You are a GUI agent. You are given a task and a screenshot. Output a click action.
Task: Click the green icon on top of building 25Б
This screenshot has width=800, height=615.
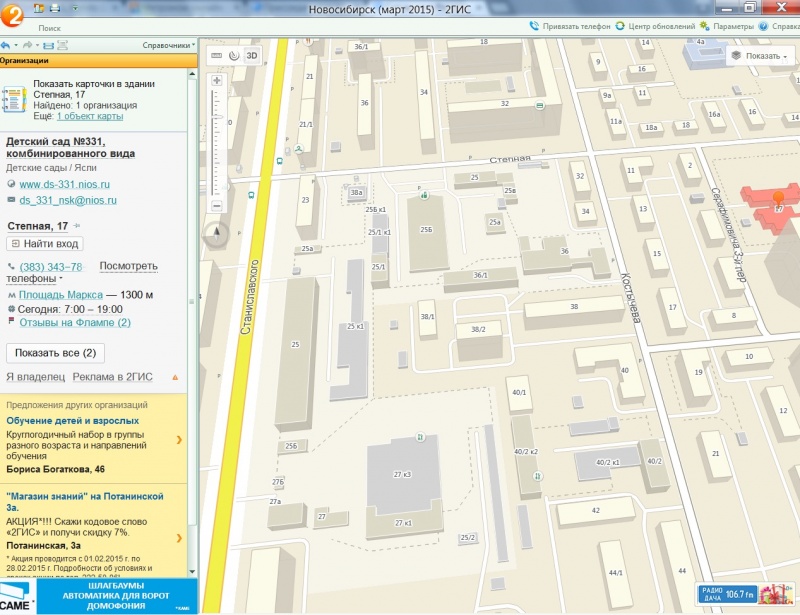pyautogui.click(x=423, y=194)
